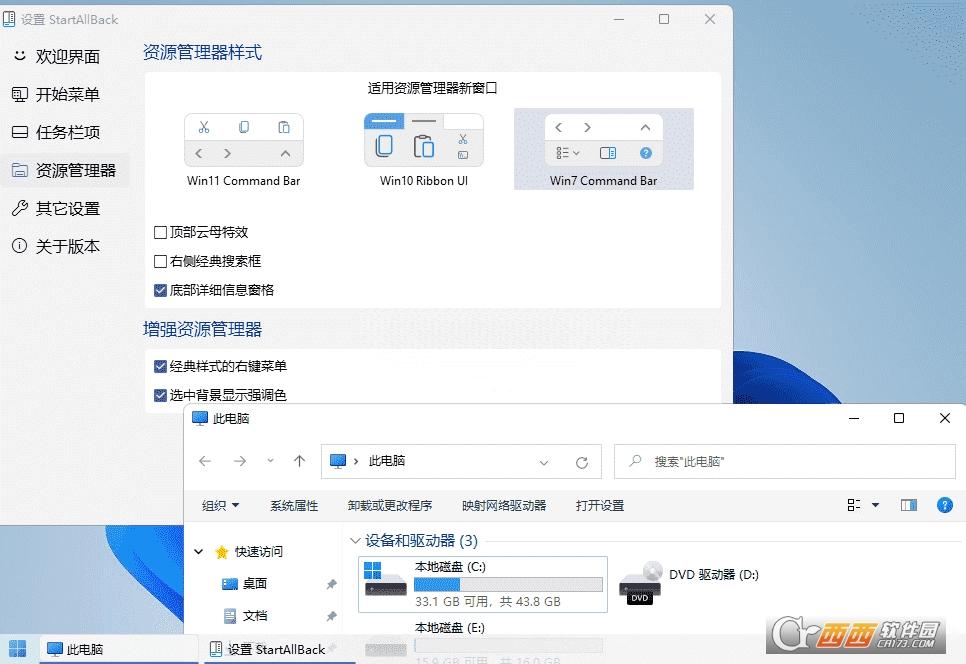Viewport: 966px width, 664px height.
Task: Select 资源管理器 in the sidebar
Action: (64, 171)
